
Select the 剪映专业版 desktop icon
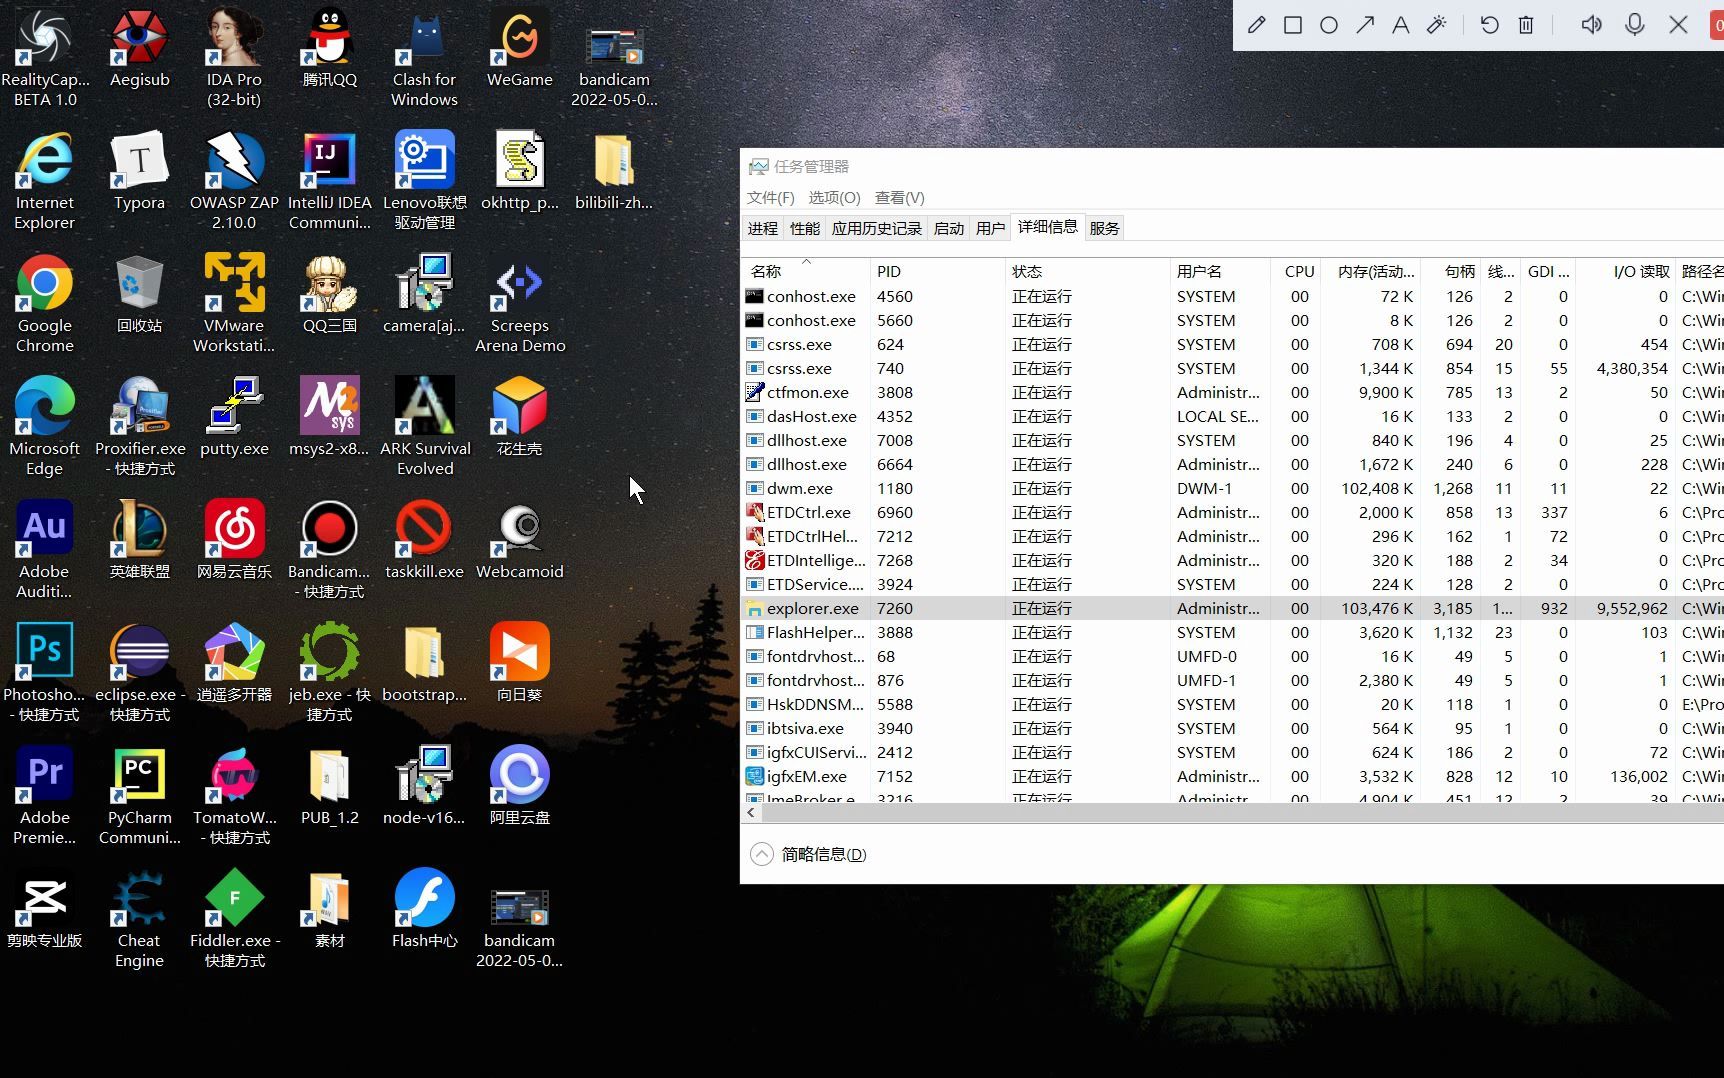pyautogui.click(x=44, y=910)
